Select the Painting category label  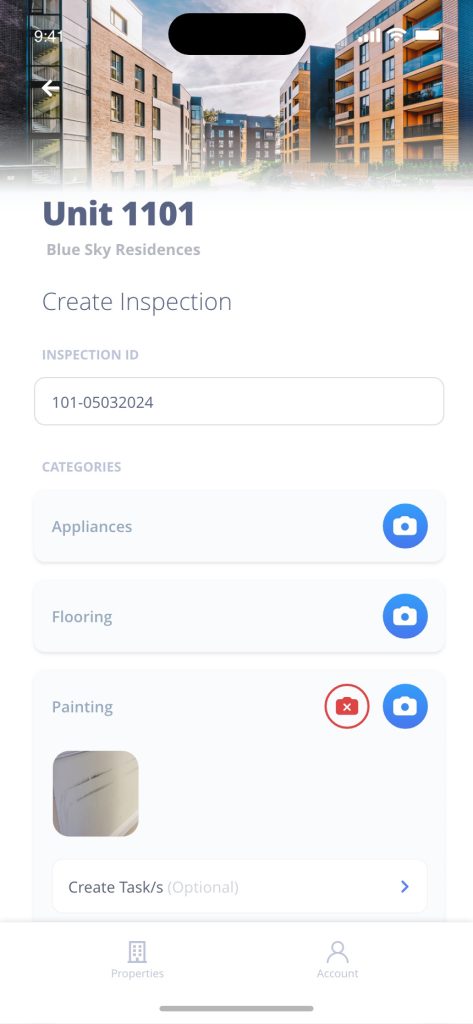[x=82, y=707]
